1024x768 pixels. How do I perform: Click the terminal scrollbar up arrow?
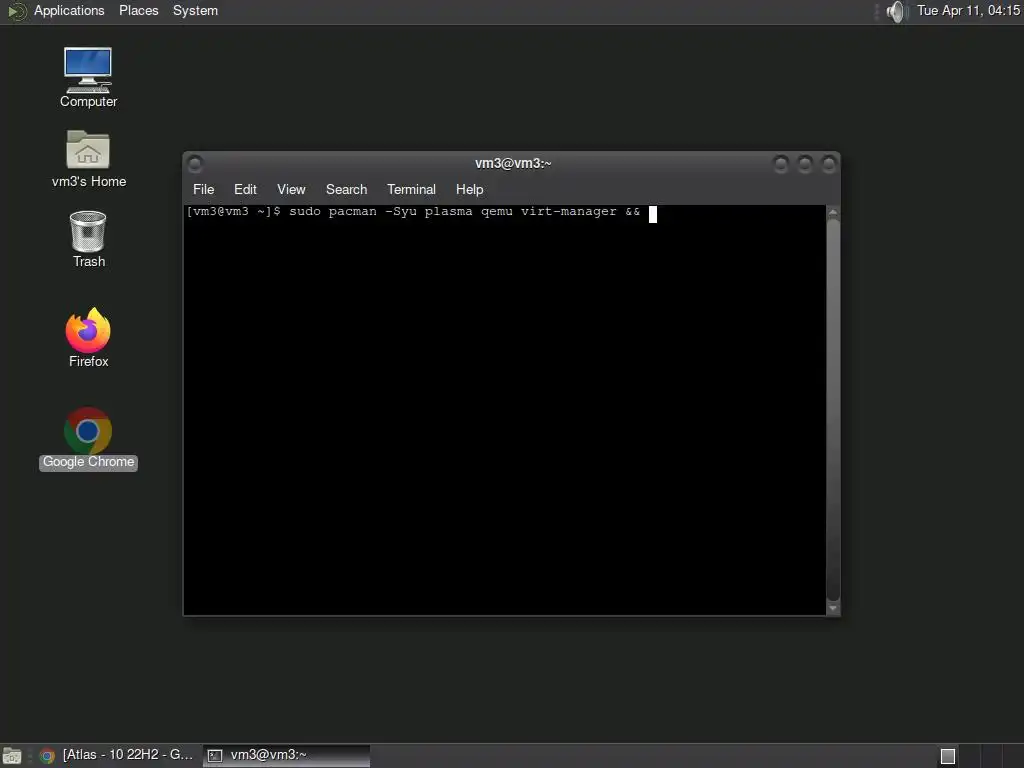click(833, 212)
